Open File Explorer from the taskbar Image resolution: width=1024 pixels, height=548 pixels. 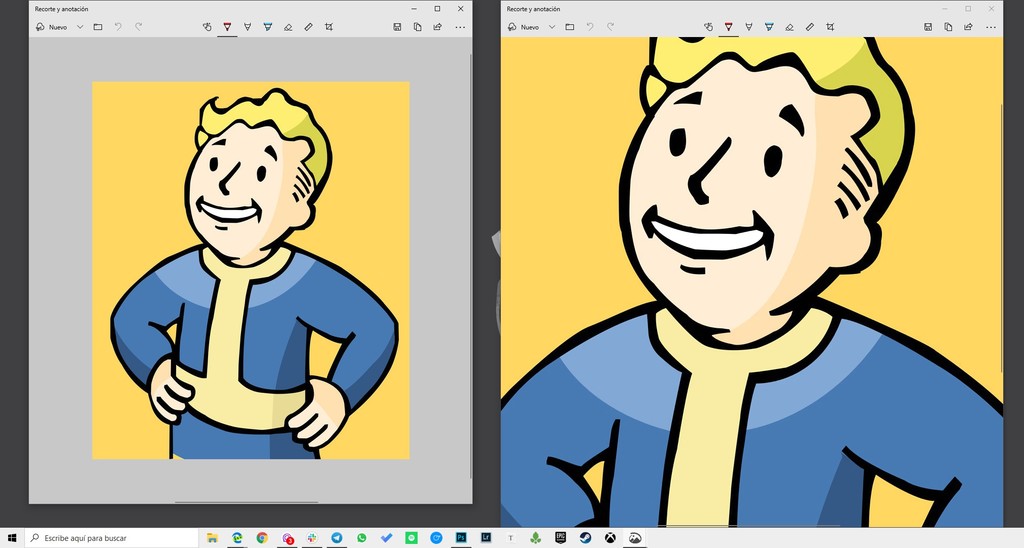pyautogui.click(x=212, y=538)
